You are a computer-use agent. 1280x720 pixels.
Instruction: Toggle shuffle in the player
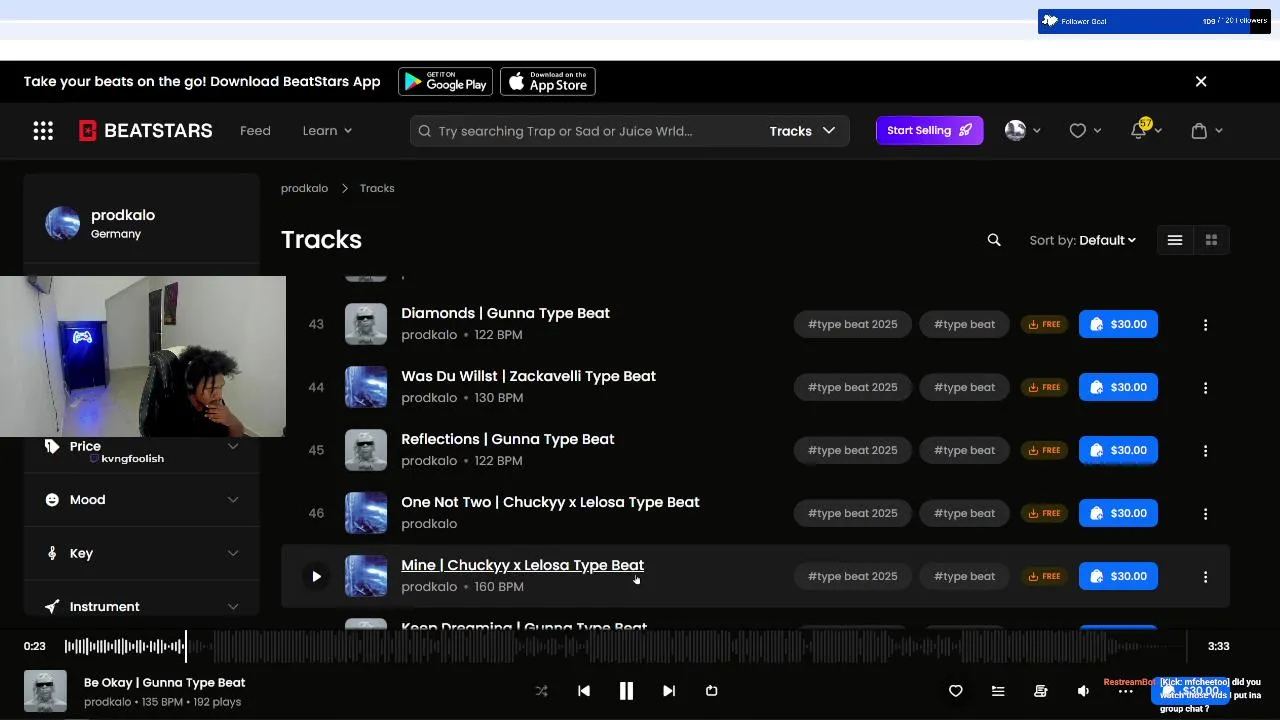pyautogui.click(x=541, y=691)
